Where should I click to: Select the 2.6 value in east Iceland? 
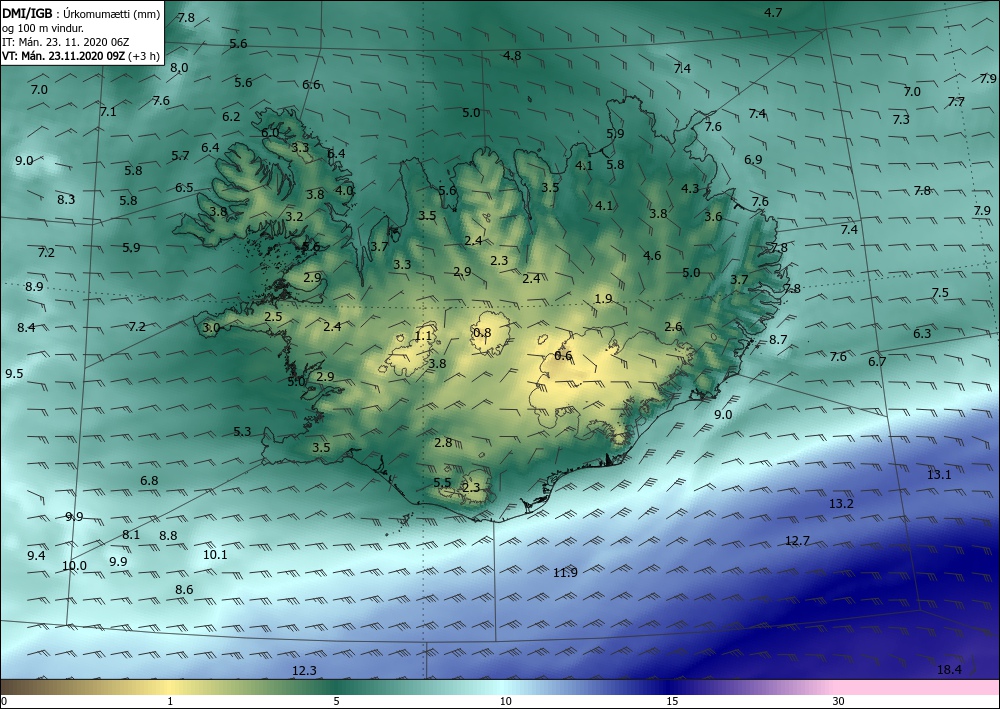(673, 327)
